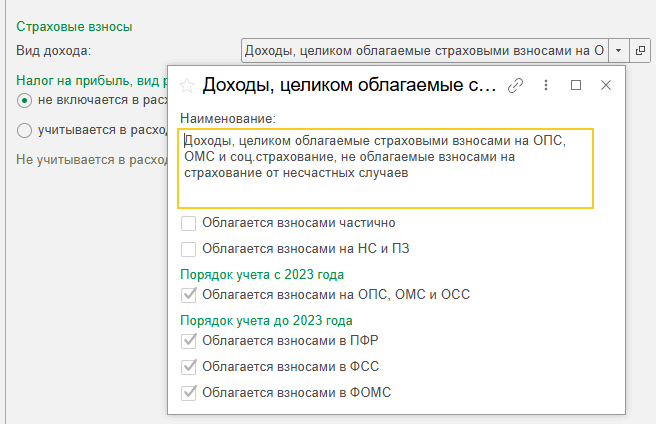The width and height of the screenshot is (656, 424).
Task: Click the Порядок учета до 2023 года heading
Action: pos(266,321)
